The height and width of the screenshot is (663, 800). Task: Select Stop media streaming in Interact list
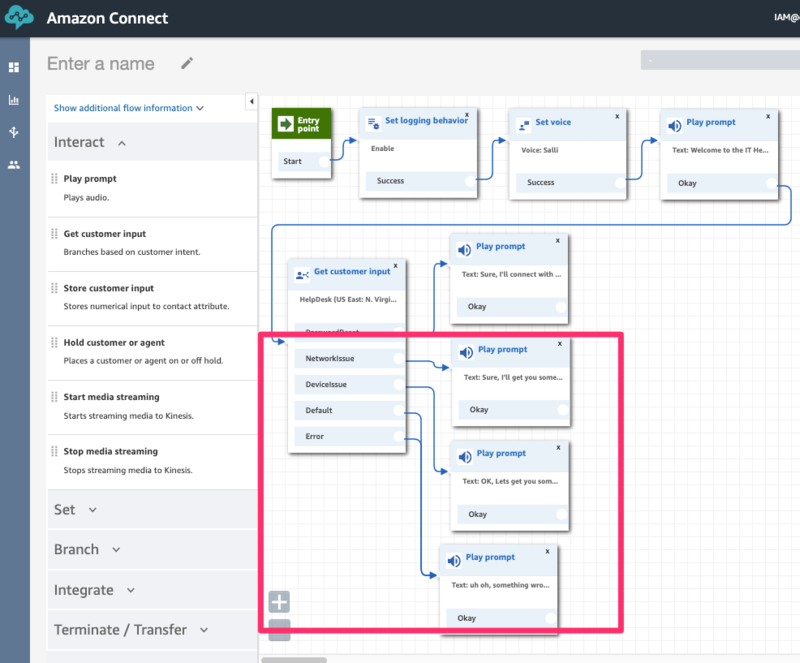(x=153, y=460)
